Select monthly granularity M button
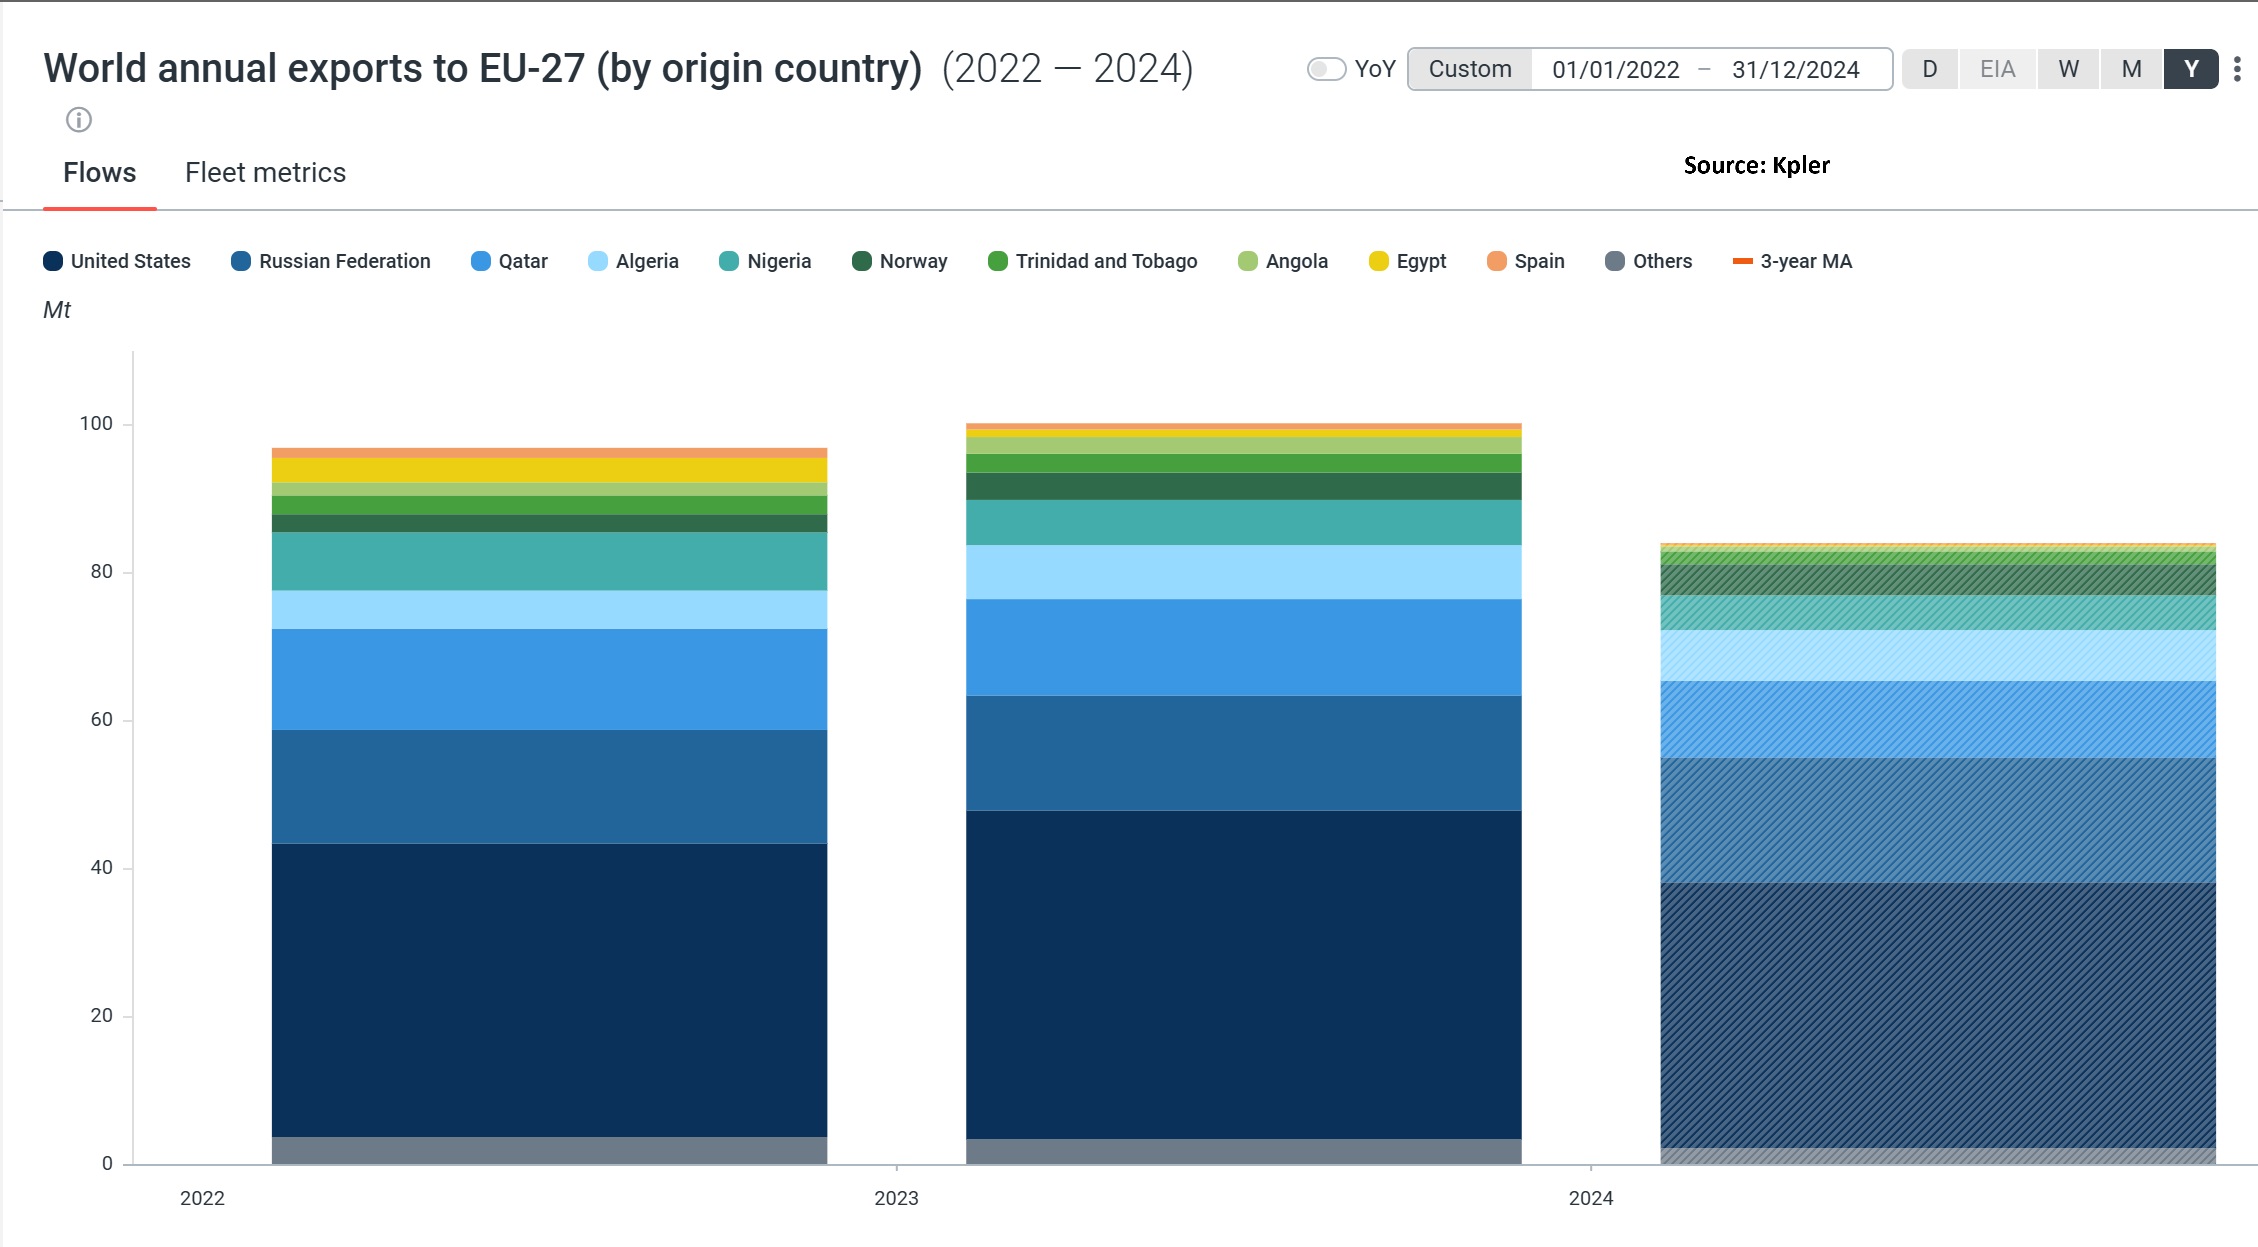The image size is (2258, 1247). [x=2131, y=69]
